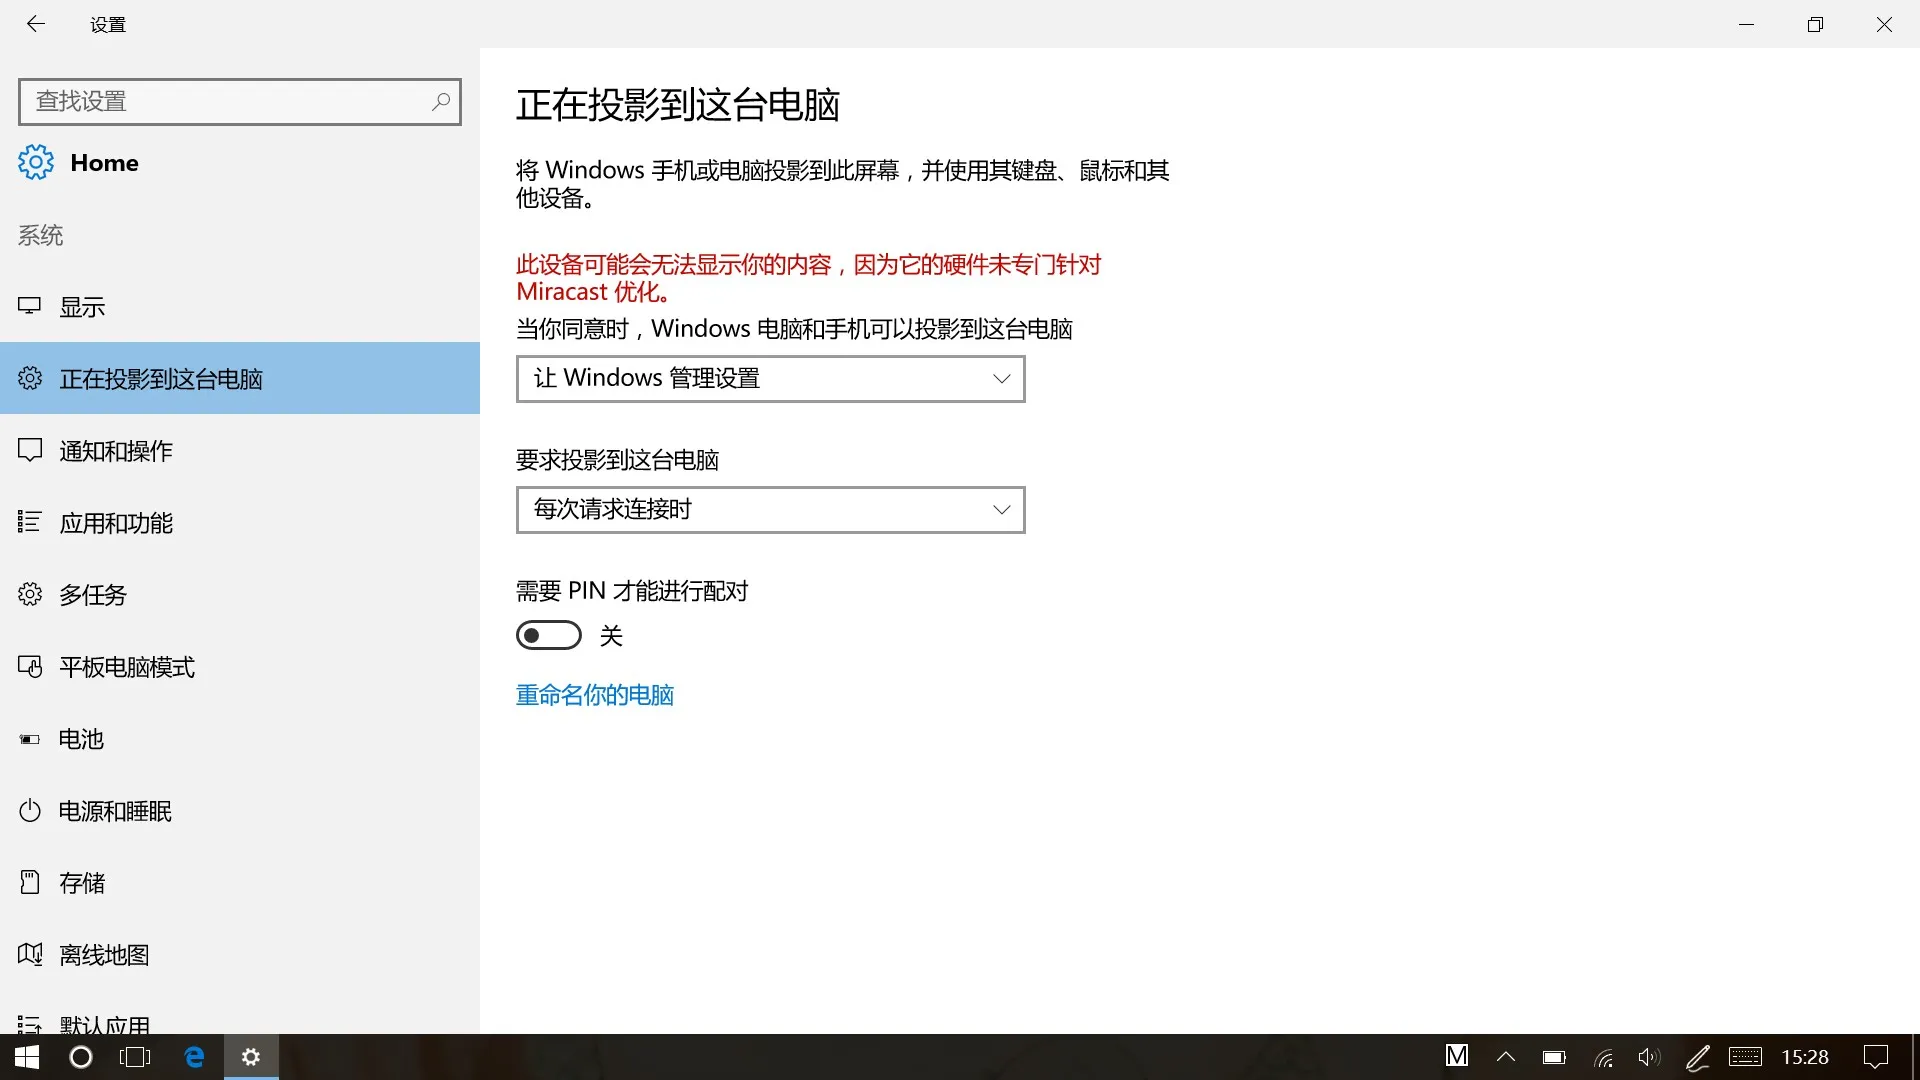The image size is (1920, 1080).
Task: Click the 电源和睡眠 power icon
Action: pos(30,810)
